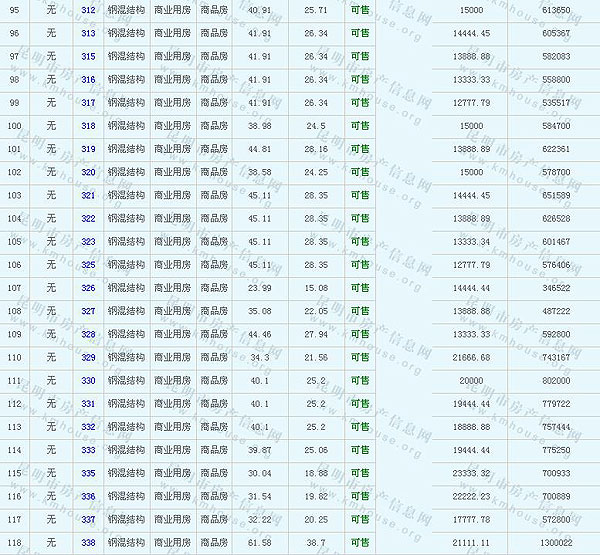Screen dimensions: 600x555
Task: Select room 318 link
Action: [x=88, y=126]
